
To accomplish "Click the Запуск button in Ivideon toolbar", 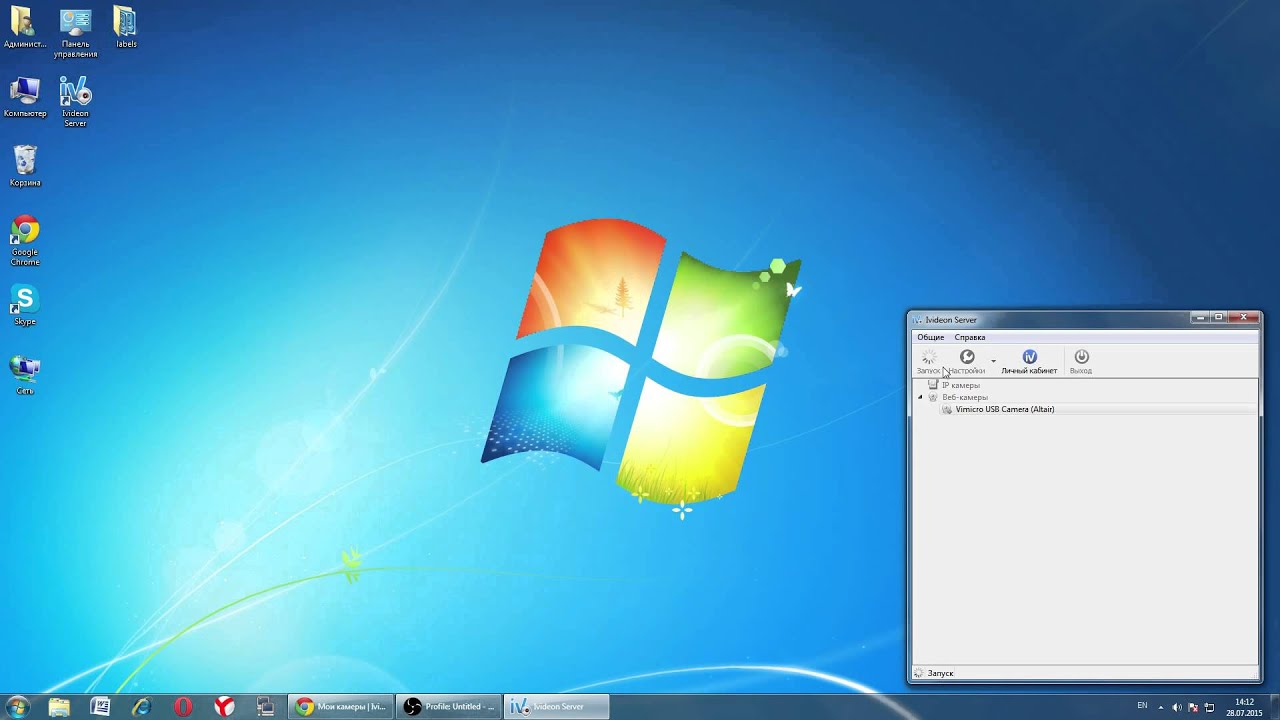I will coord(929,361).
